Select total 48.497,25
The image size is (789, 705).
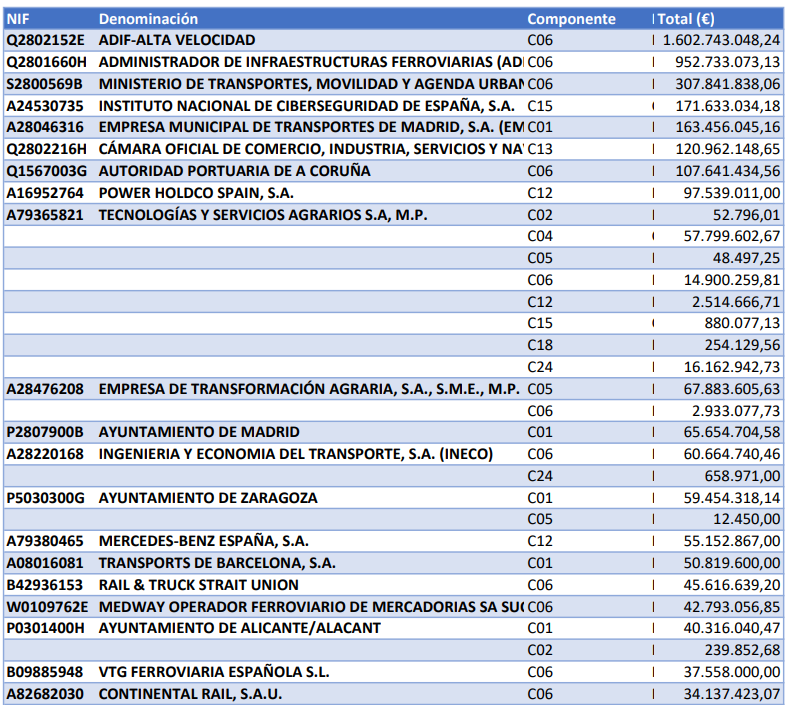pyautogui.click(x=746, y=258)
